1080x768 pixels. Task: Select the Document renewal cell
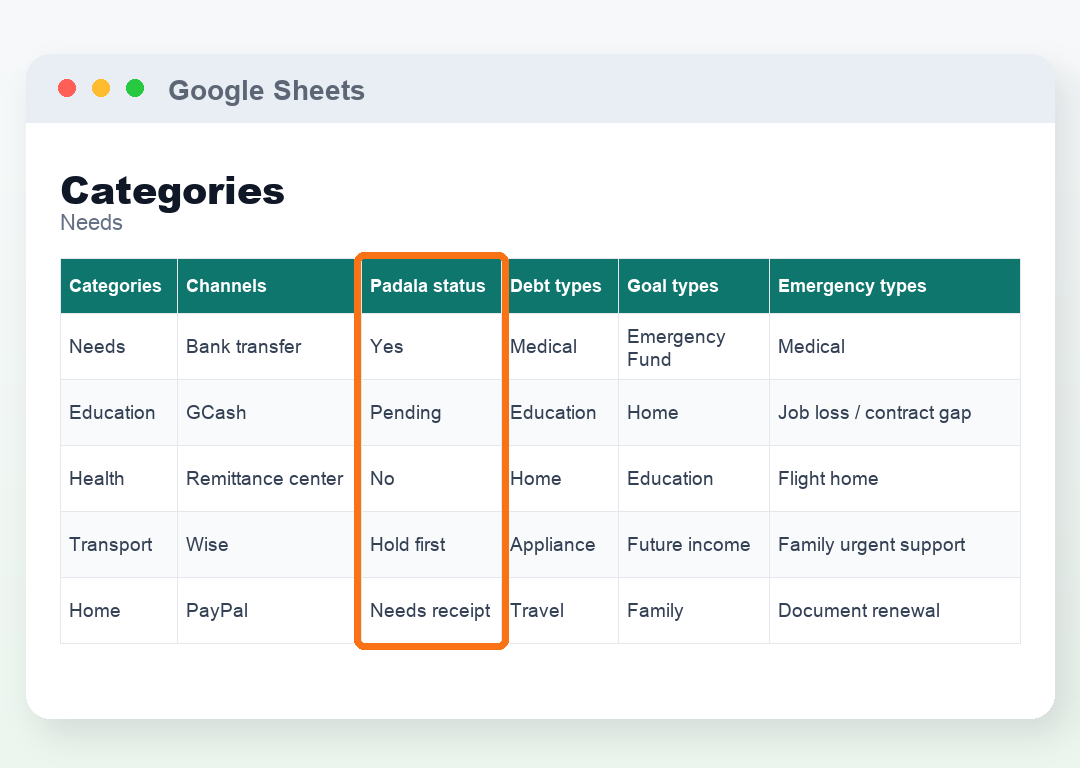click(895, 611)
